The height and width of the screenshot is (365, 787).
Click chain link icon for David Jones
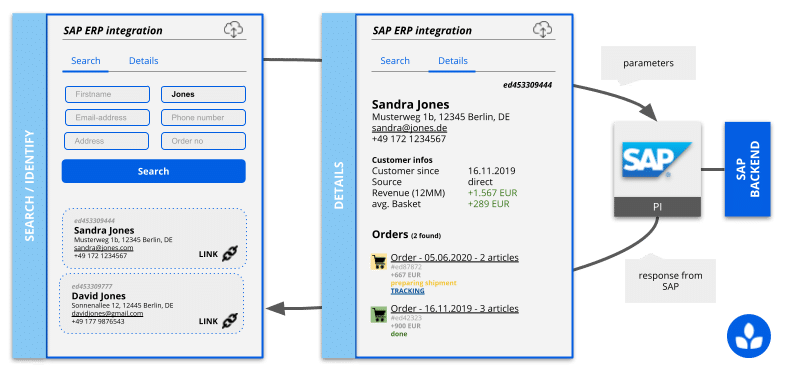(229, 320)
